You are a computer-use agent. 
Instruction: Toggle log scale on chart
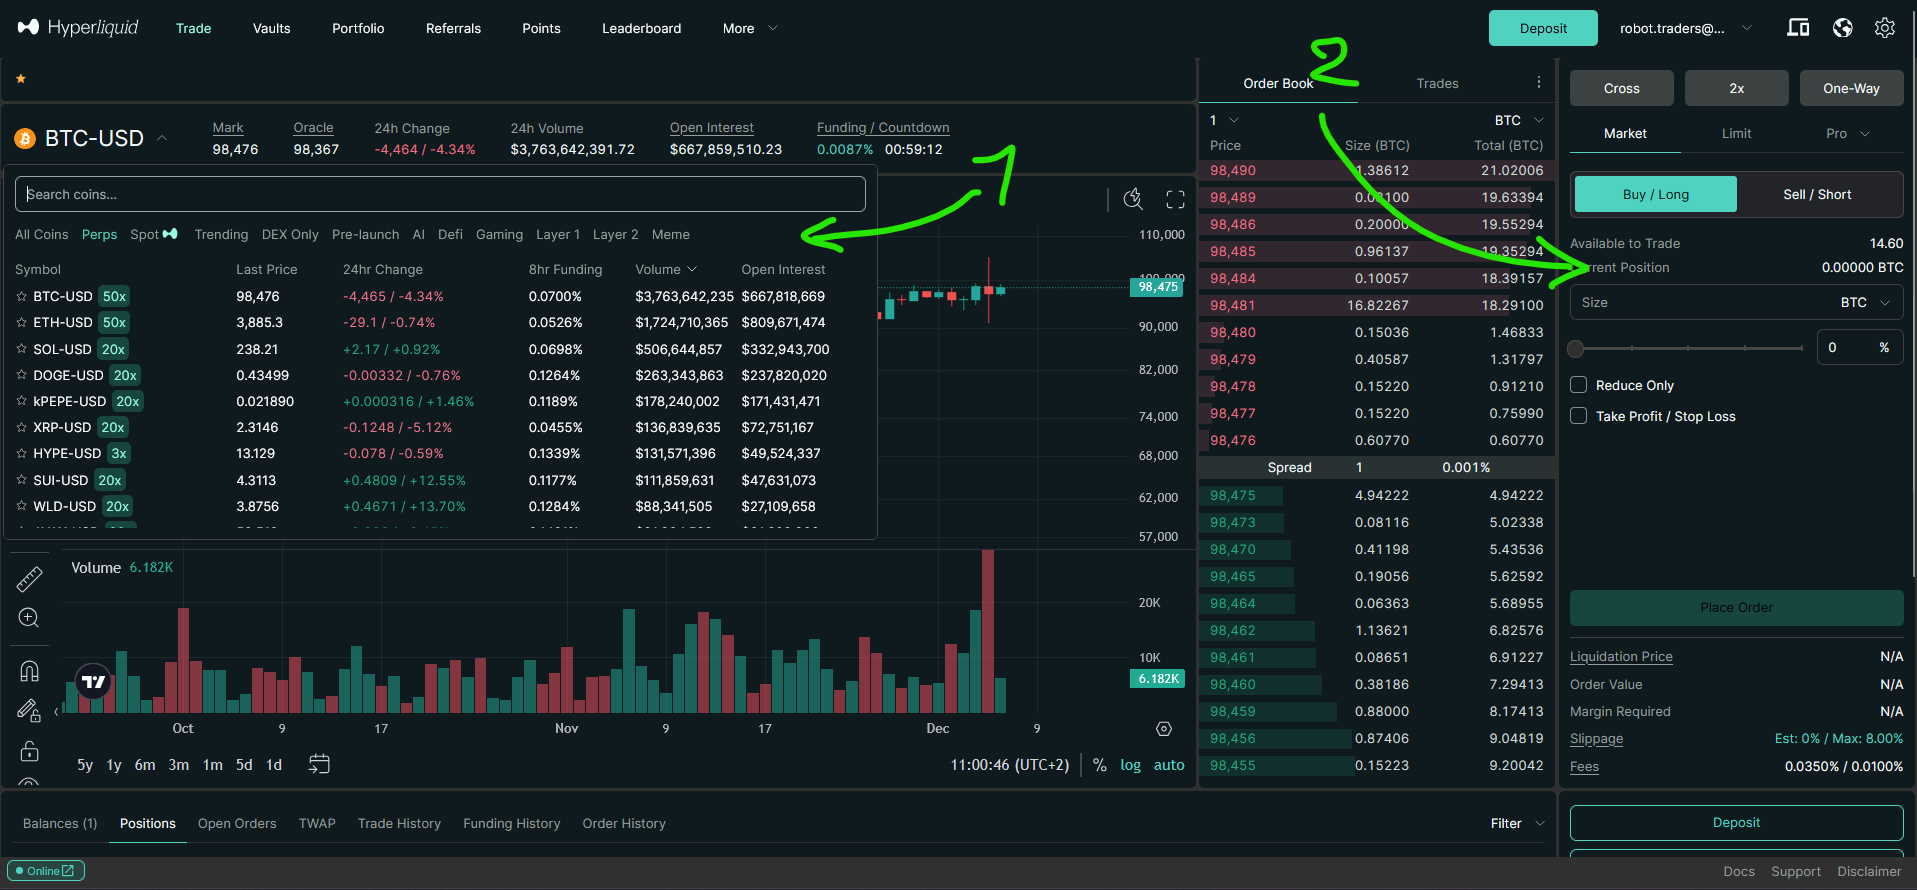[x=1130, y=765]
